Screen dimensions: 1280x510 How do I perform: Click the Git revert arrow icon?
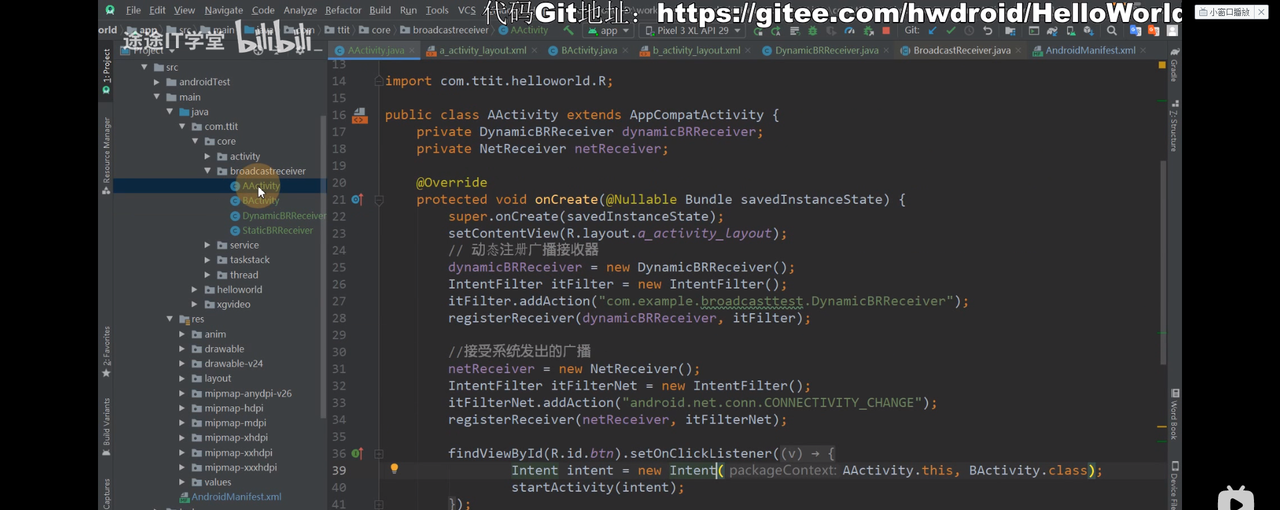(x=987, y=31)
